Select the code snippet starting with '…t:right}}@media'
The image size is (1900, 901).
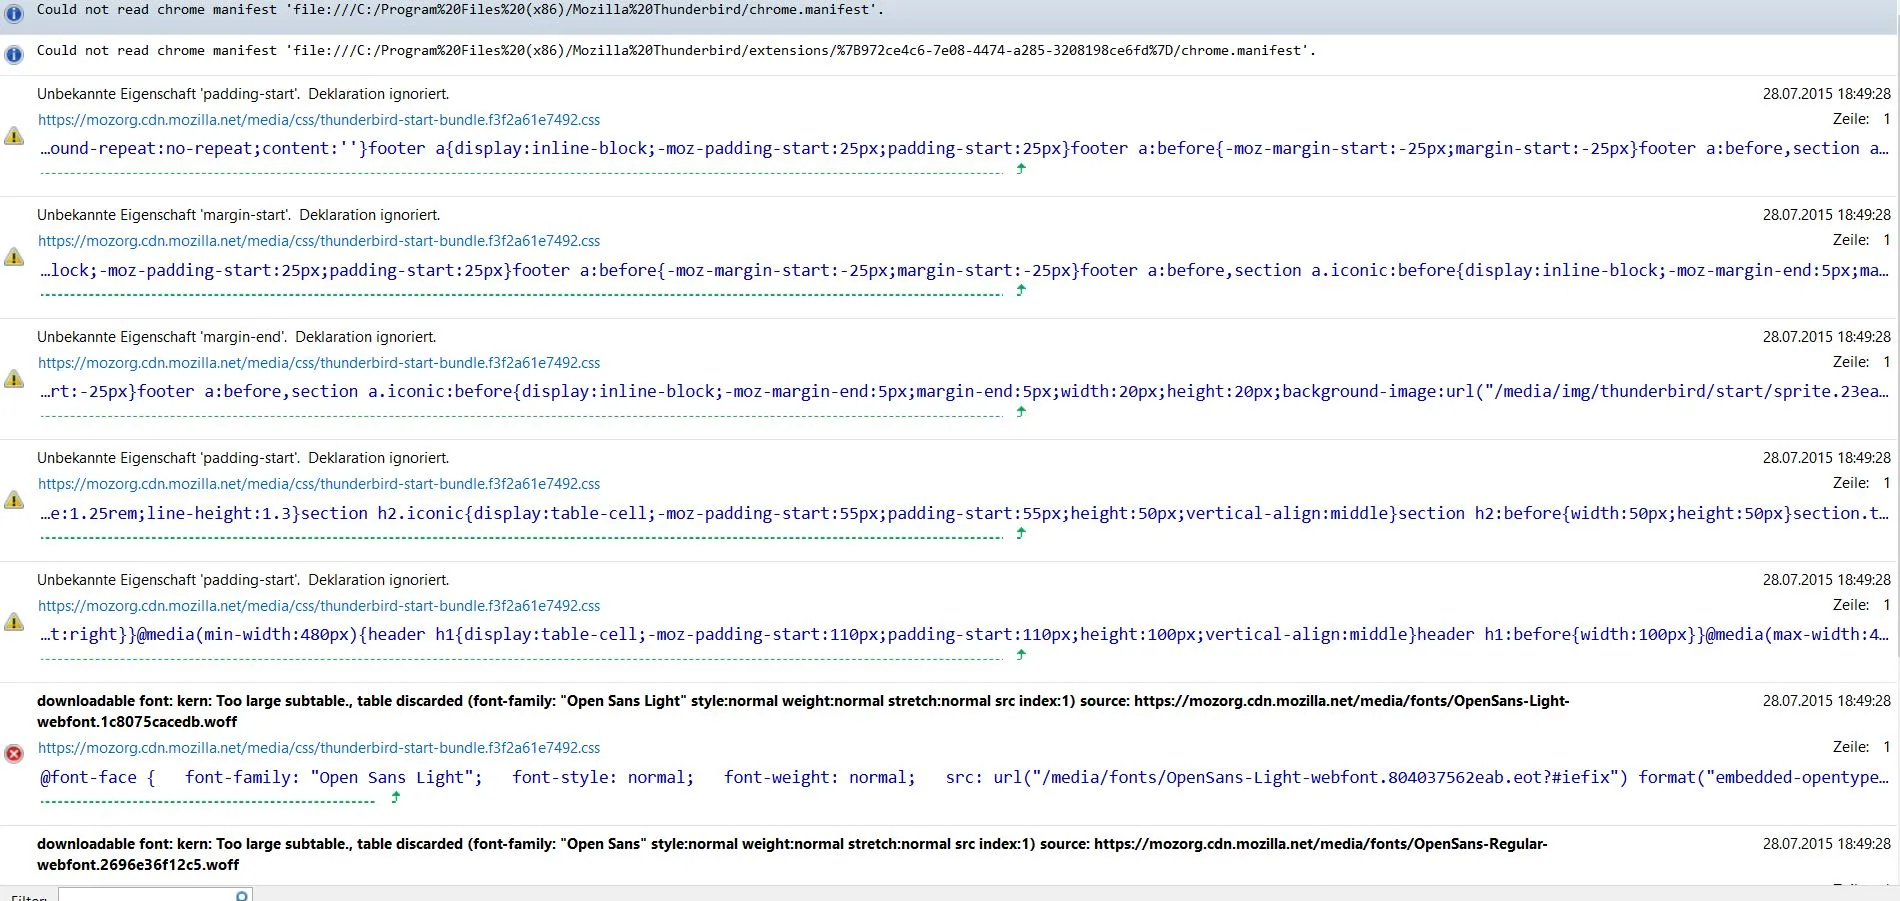[x=964, y=634]
